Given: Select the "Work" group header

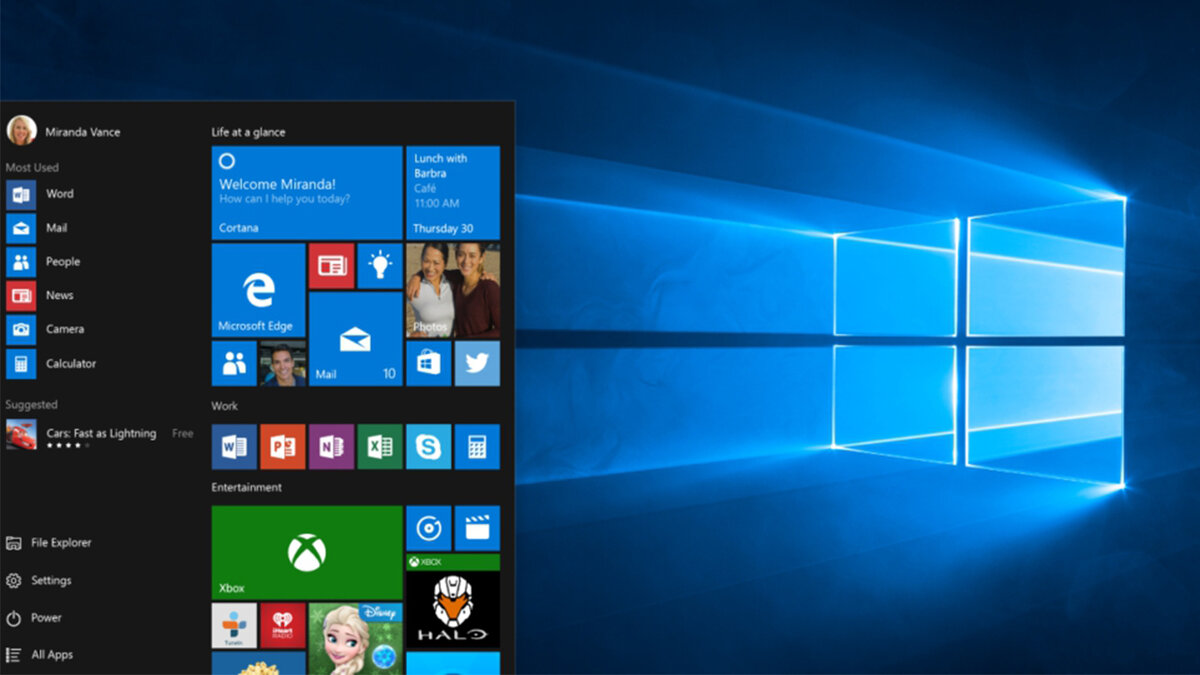Looking at the screenshot, I should (x=224, y=406).
